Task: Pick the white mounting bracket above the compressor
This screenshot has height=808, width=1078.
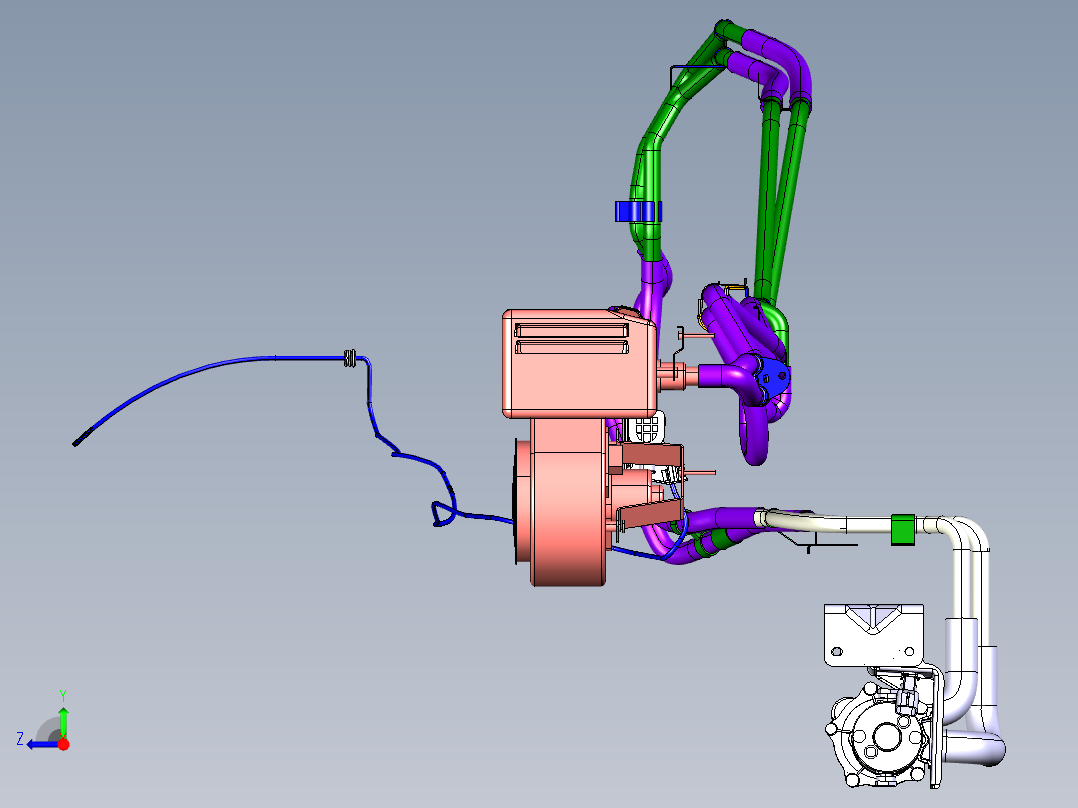Action: click(873, 634)
